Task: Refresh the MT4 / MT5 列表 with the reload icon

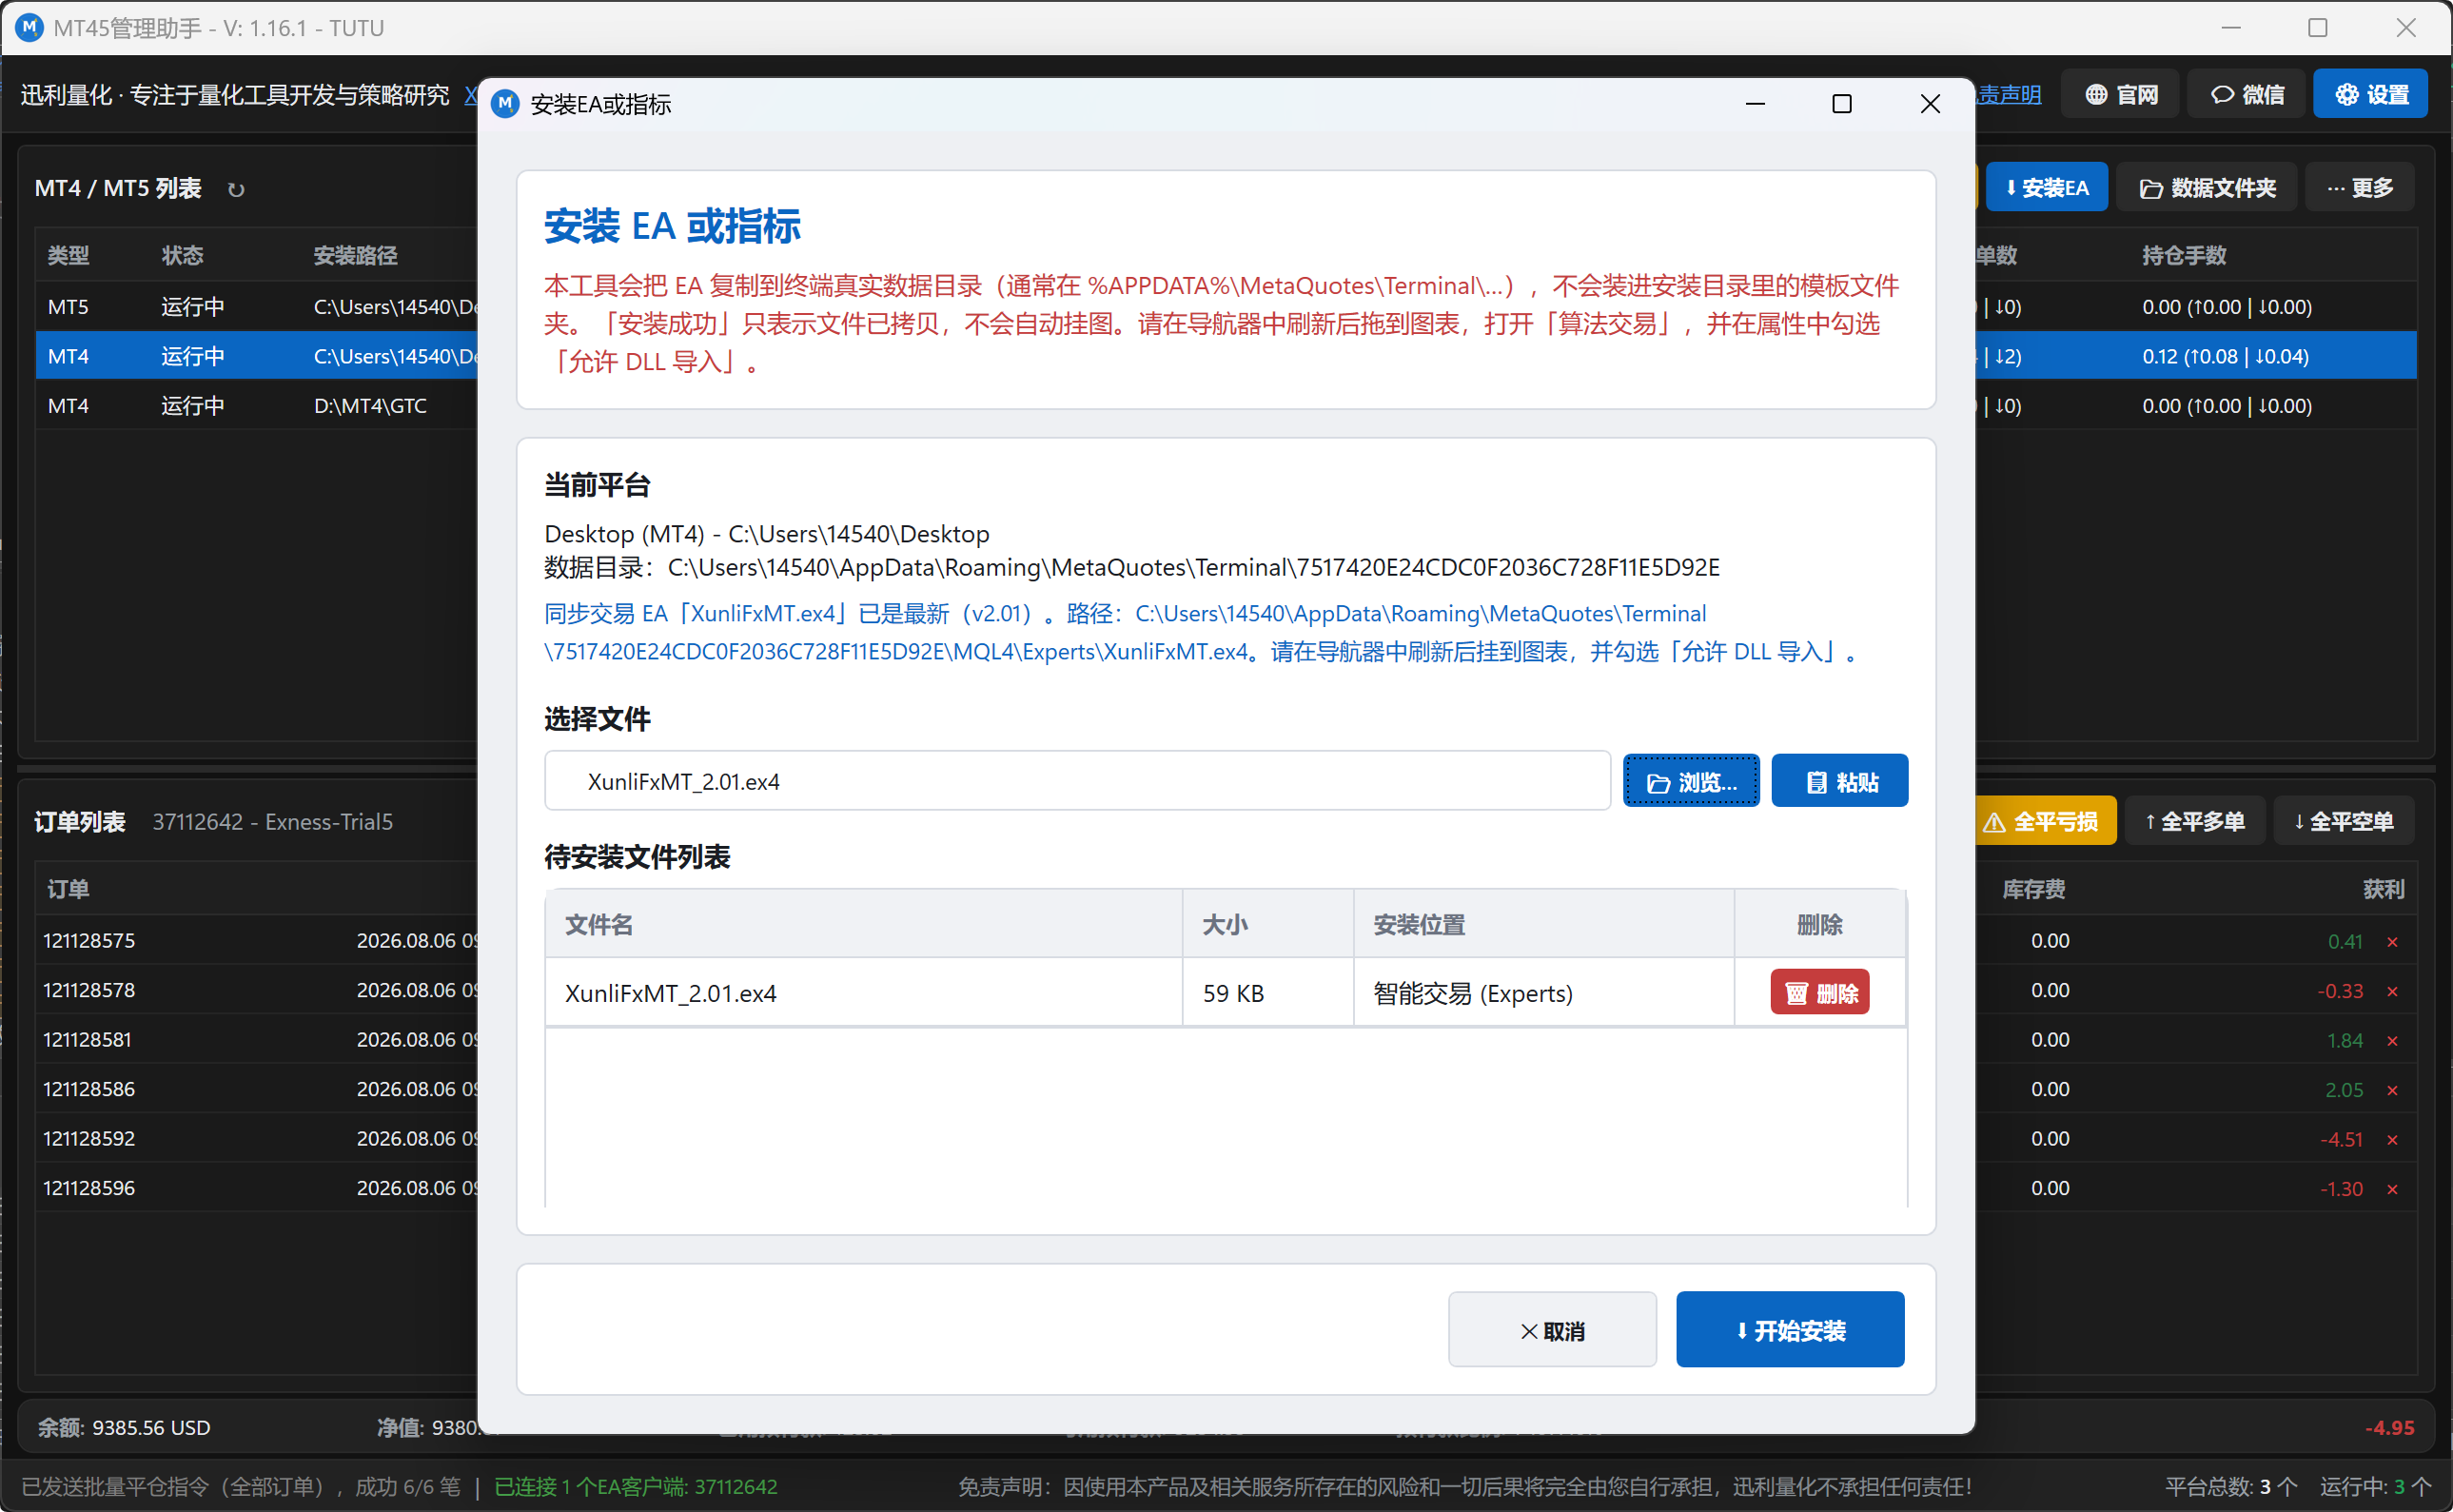Action: tap(236, 190)
